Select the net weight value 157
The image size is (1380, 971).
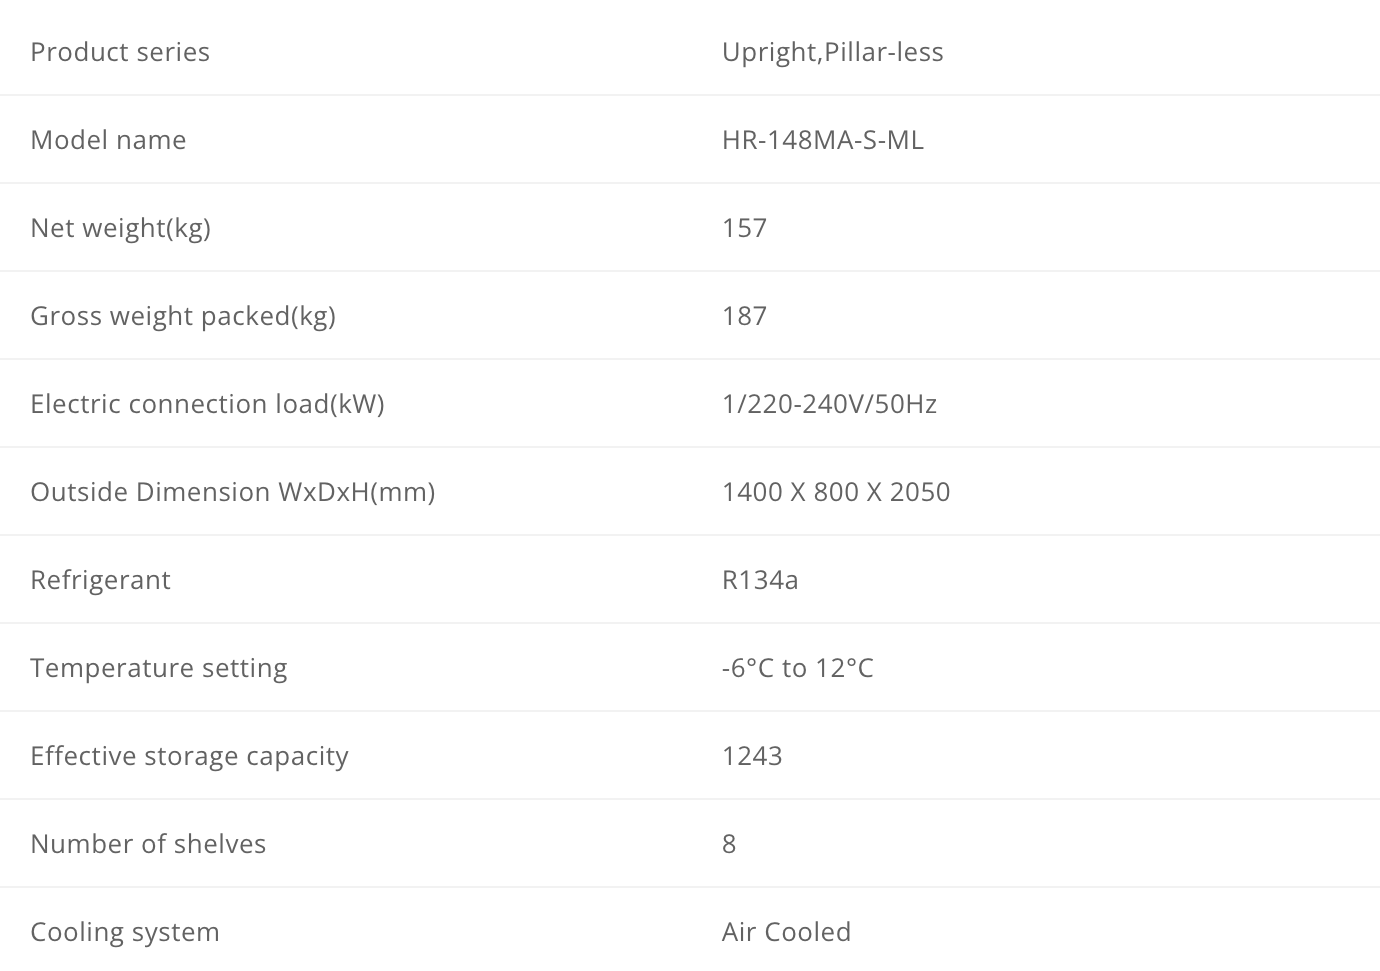pos(744,228)
